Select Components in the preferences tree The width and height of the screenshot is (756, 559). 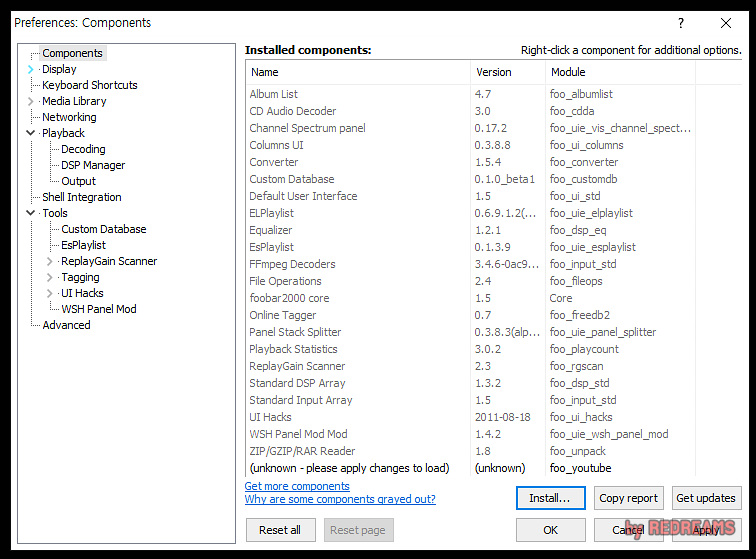(72, 53)
